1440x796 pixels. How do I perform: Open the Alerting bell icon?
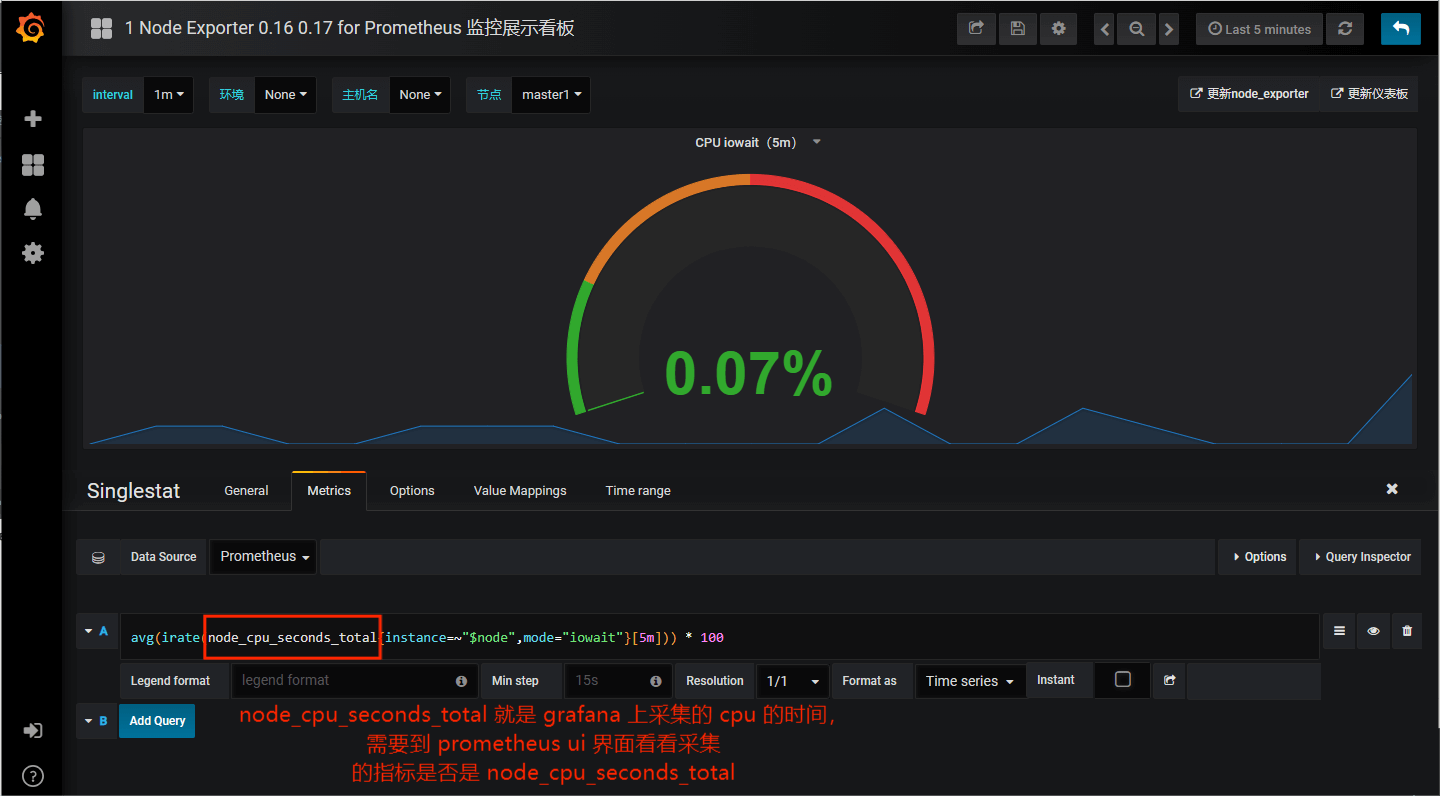point(33,209)
